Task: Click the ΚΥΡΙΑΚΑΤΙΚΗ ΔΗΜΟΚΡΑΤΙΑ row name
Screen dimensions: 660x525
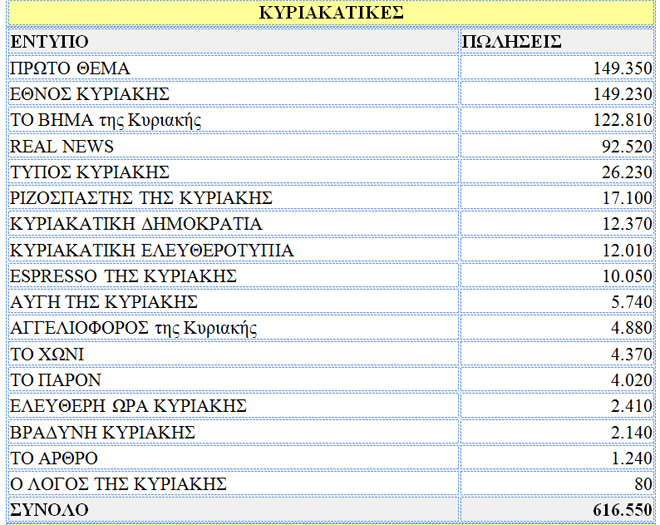Action: 136,224
